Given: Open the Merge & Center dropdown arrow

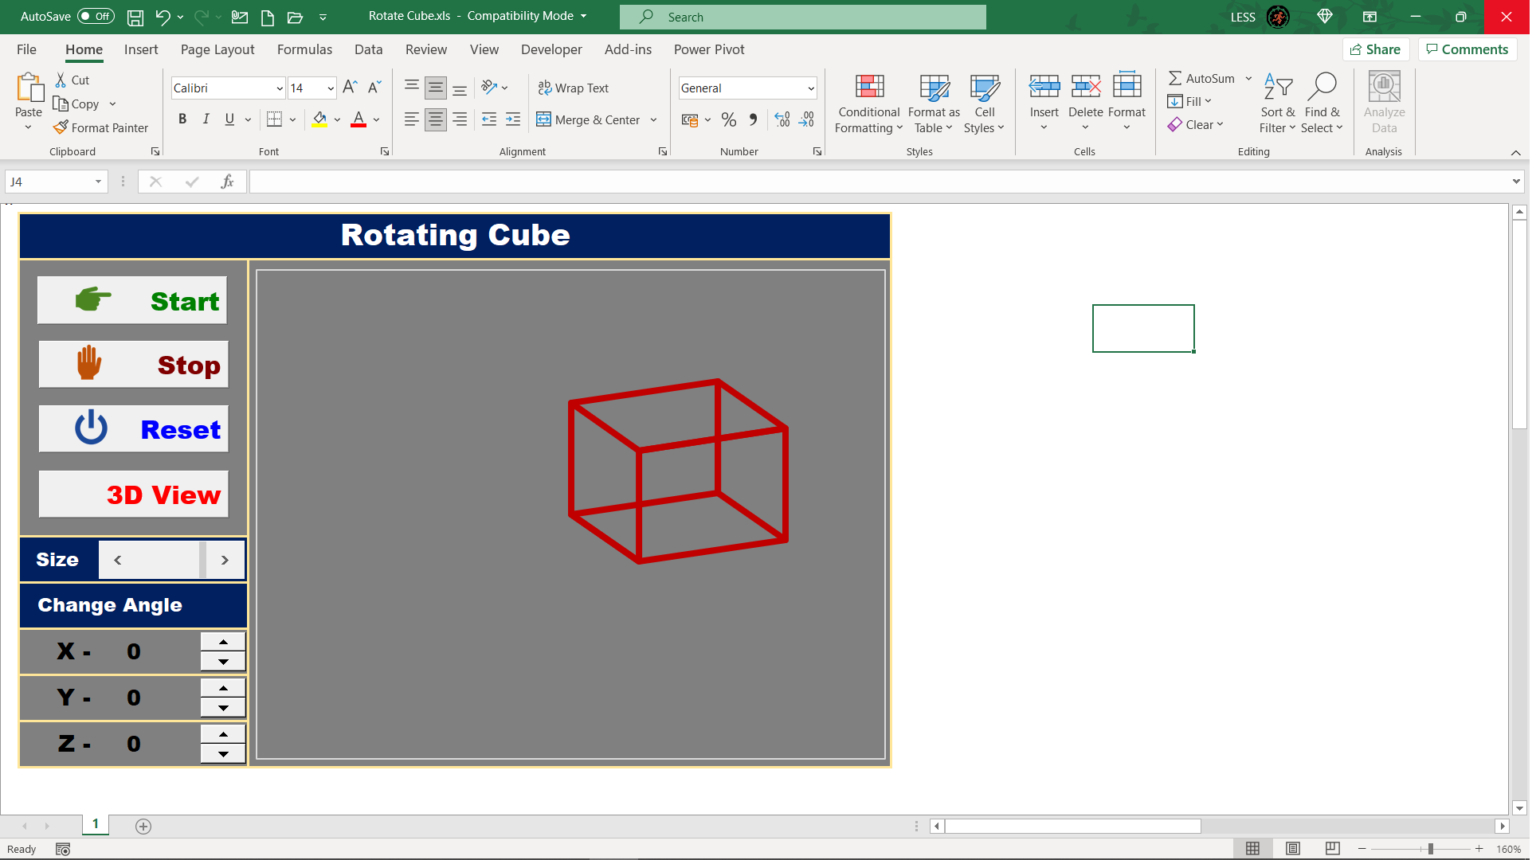Looking at the screenshot, I should click(655, 119).
